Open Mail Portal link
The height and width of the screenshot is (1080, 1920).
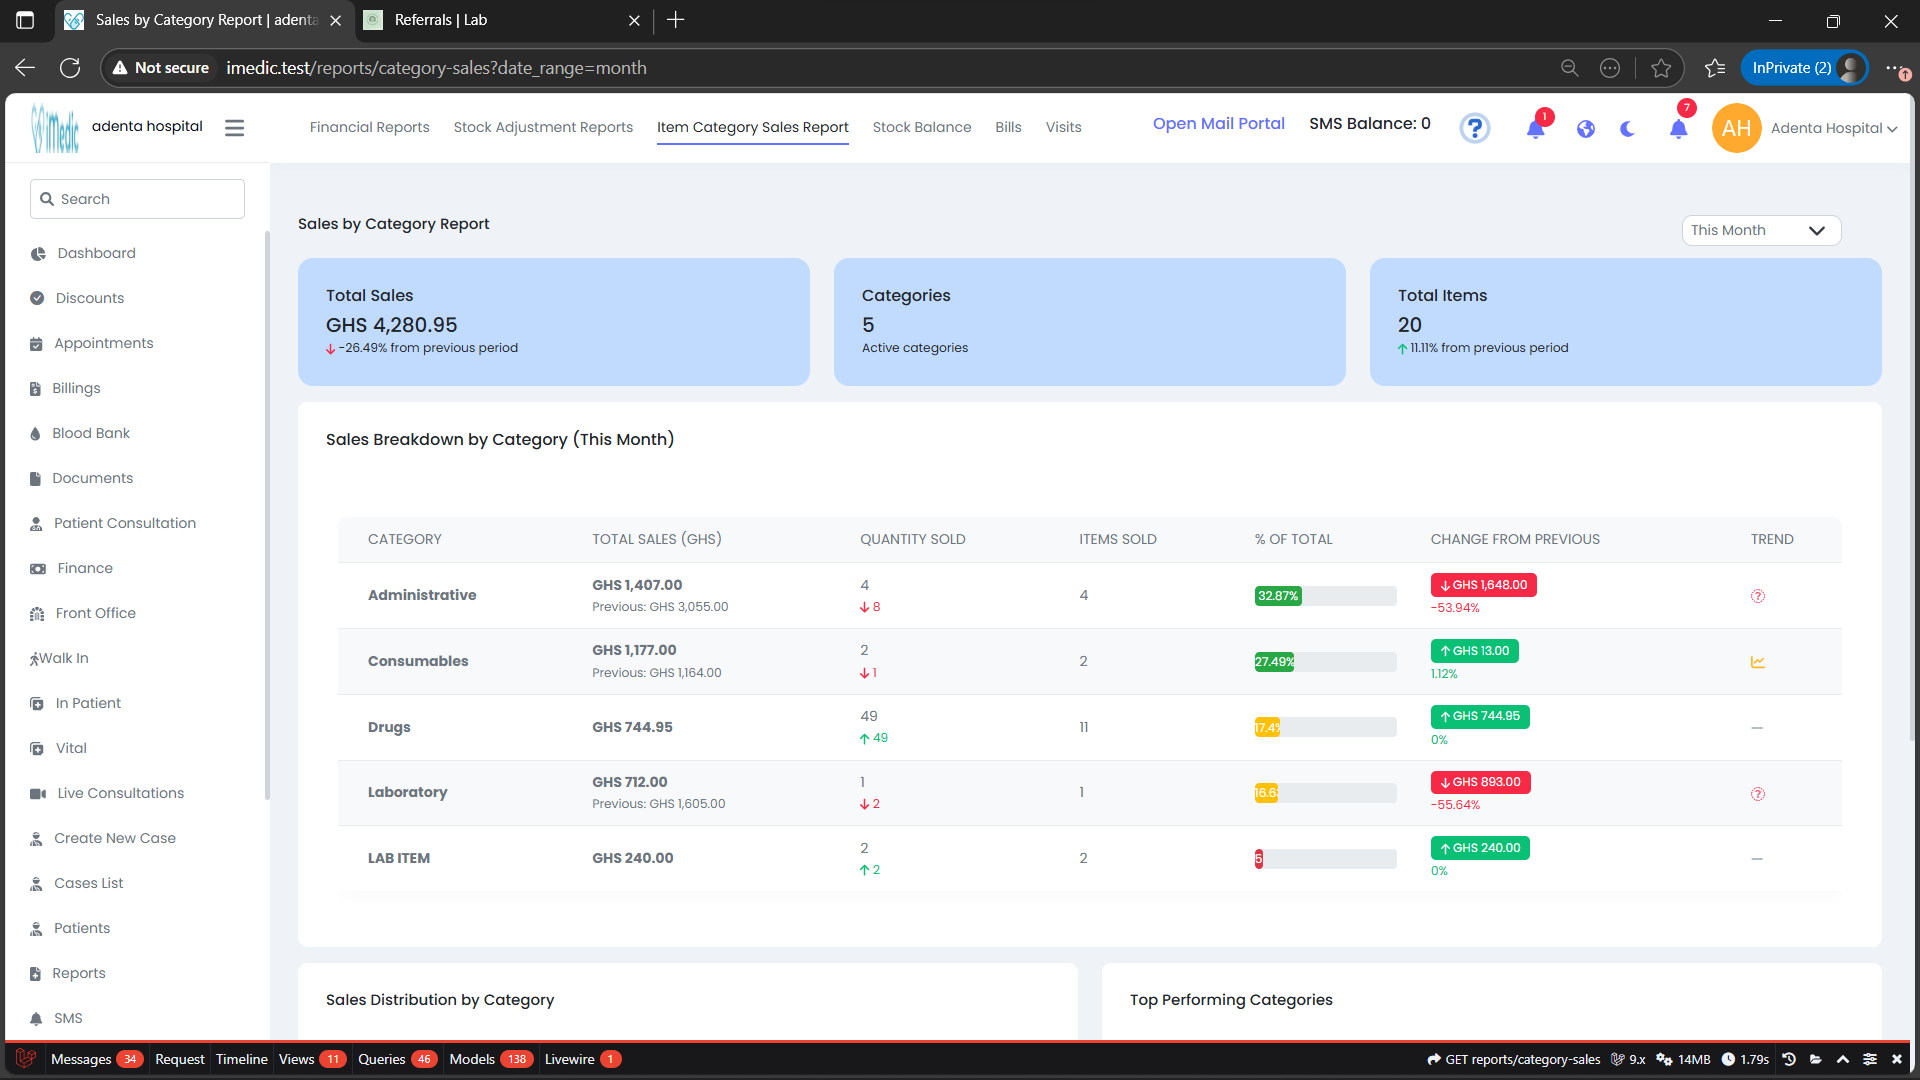1218,124
